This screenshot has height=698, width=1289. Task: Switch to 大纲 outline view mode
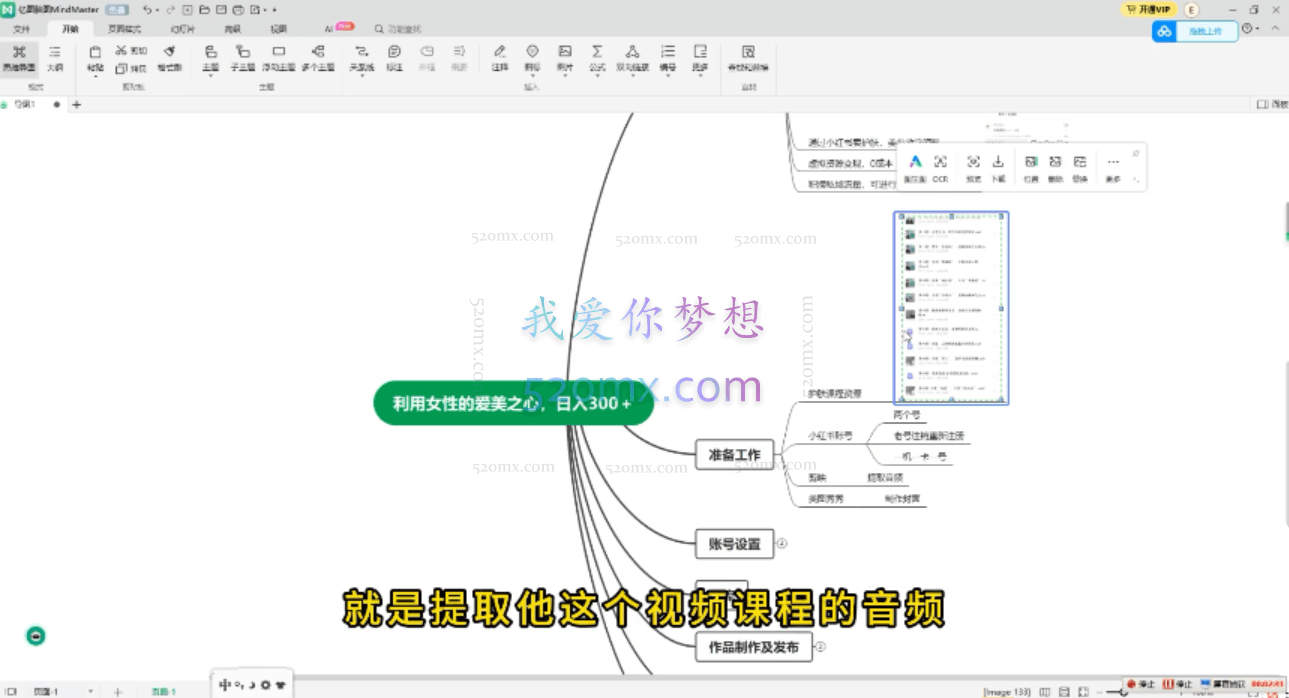coord(54,57)
